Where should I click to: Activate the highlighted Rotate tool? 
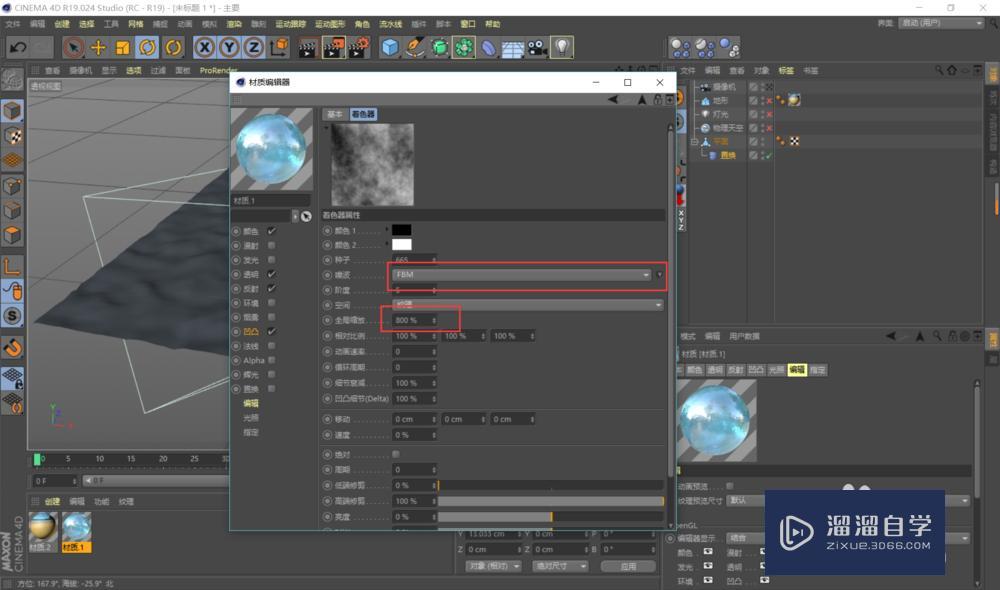[147, 47]
